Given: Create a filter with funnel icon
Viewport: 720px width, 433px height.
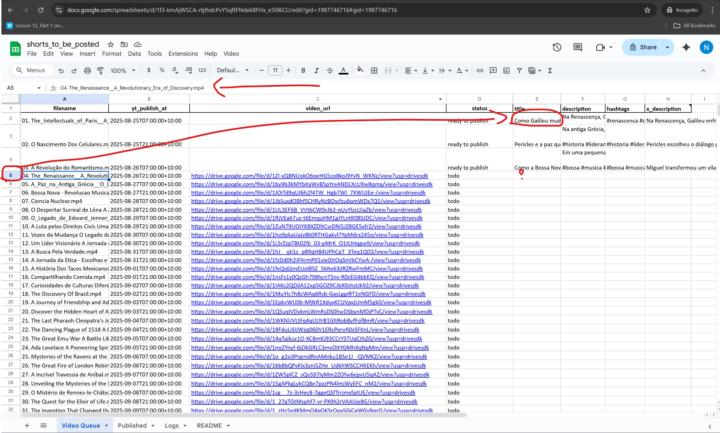Looking at the screenshot, I should point(519,71).
